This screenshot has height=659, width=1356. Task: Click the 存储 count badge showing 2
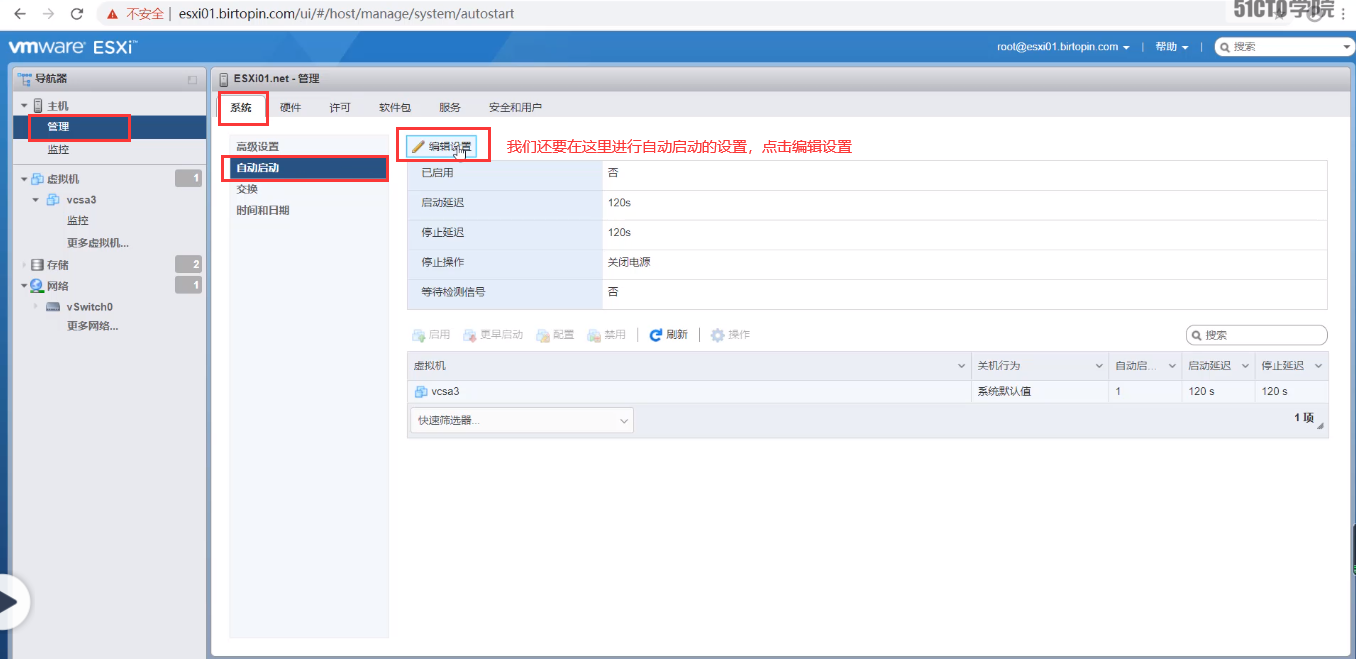pyautogui.click(x=188, y=264)
